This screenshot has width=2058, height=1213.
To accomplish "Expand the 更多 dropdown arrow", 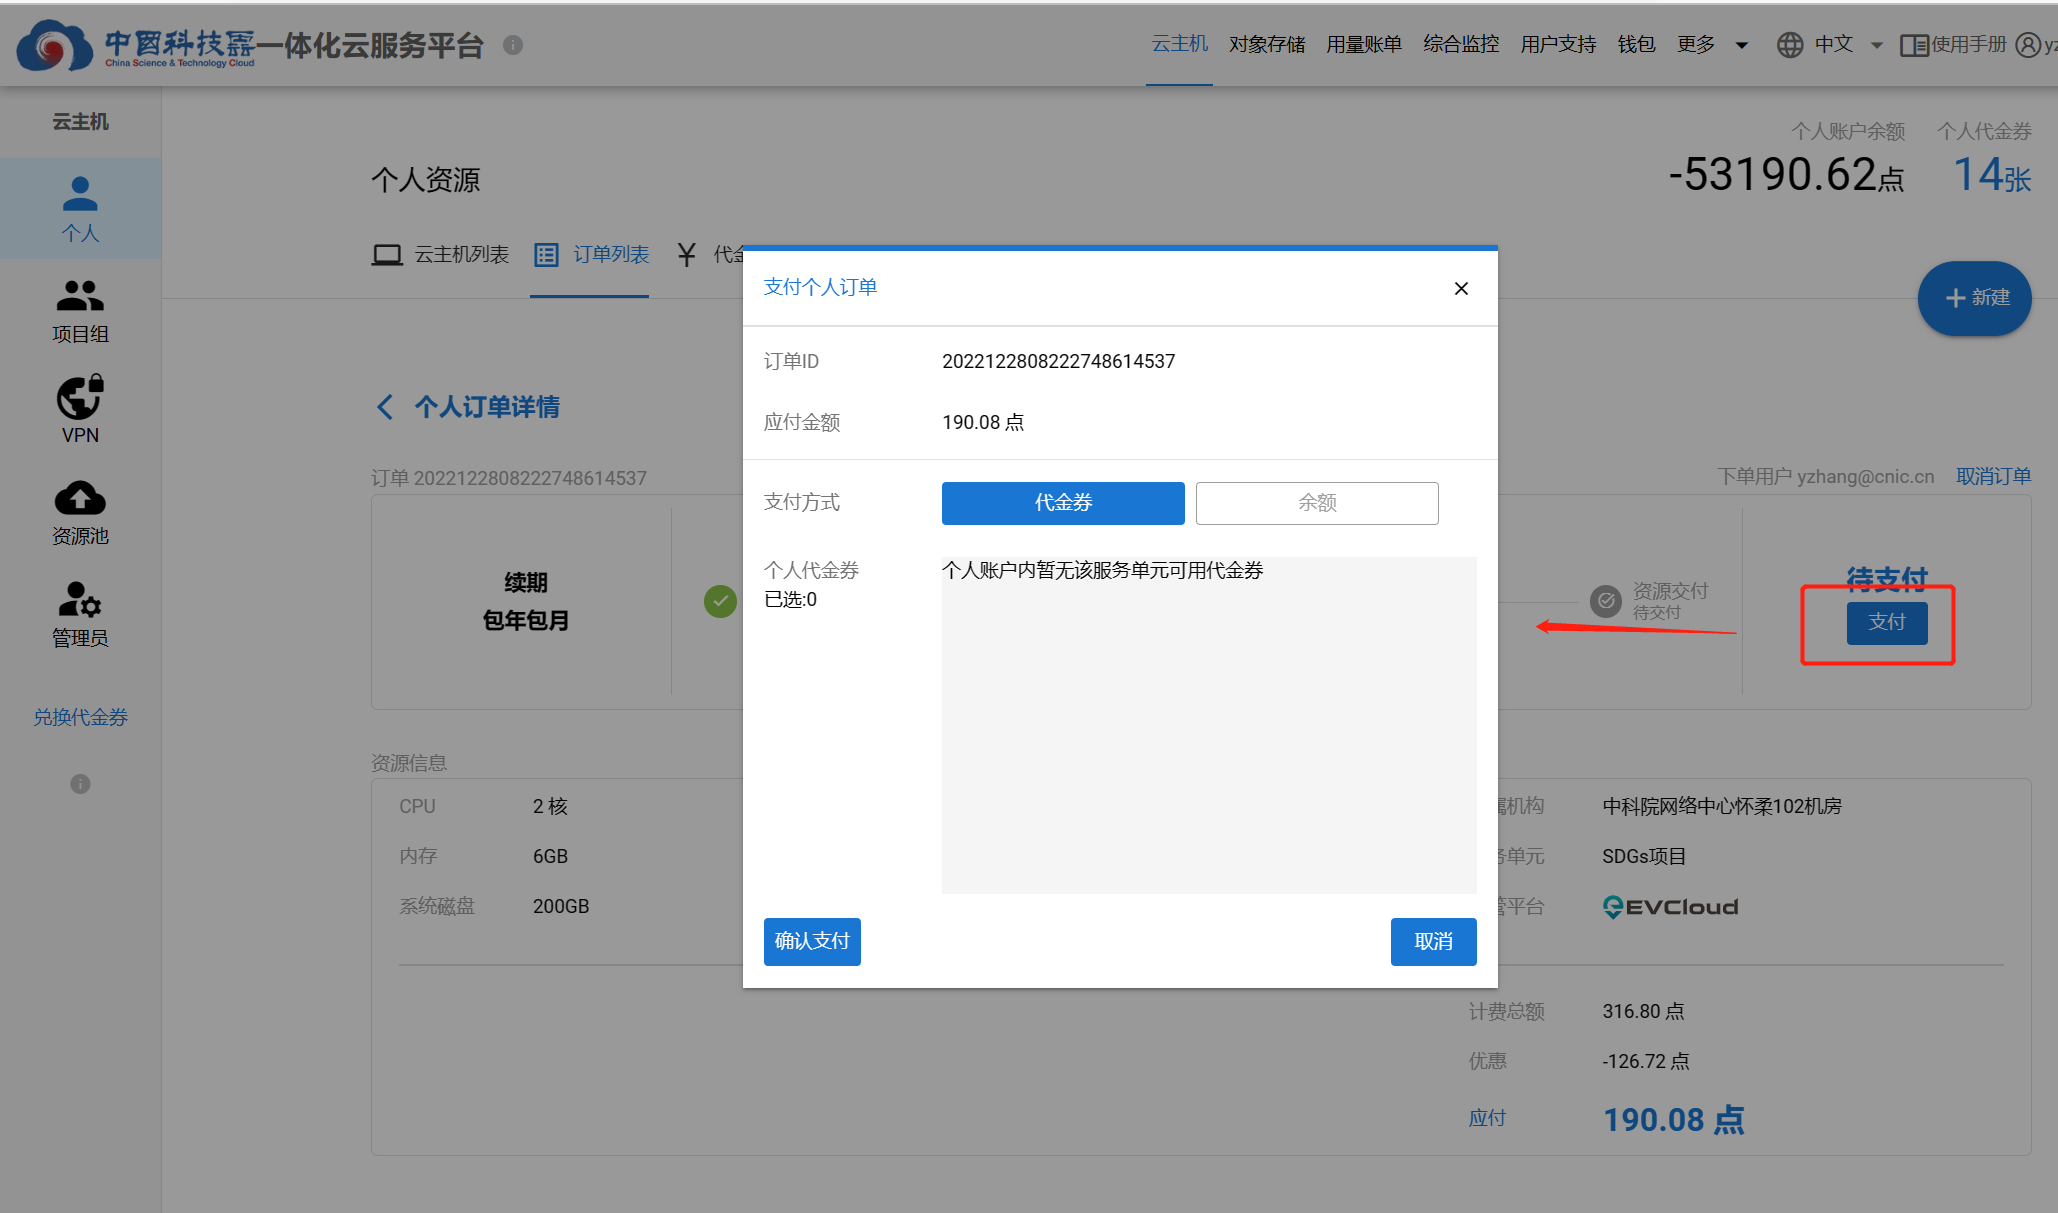I will [x=1742, y=45].
